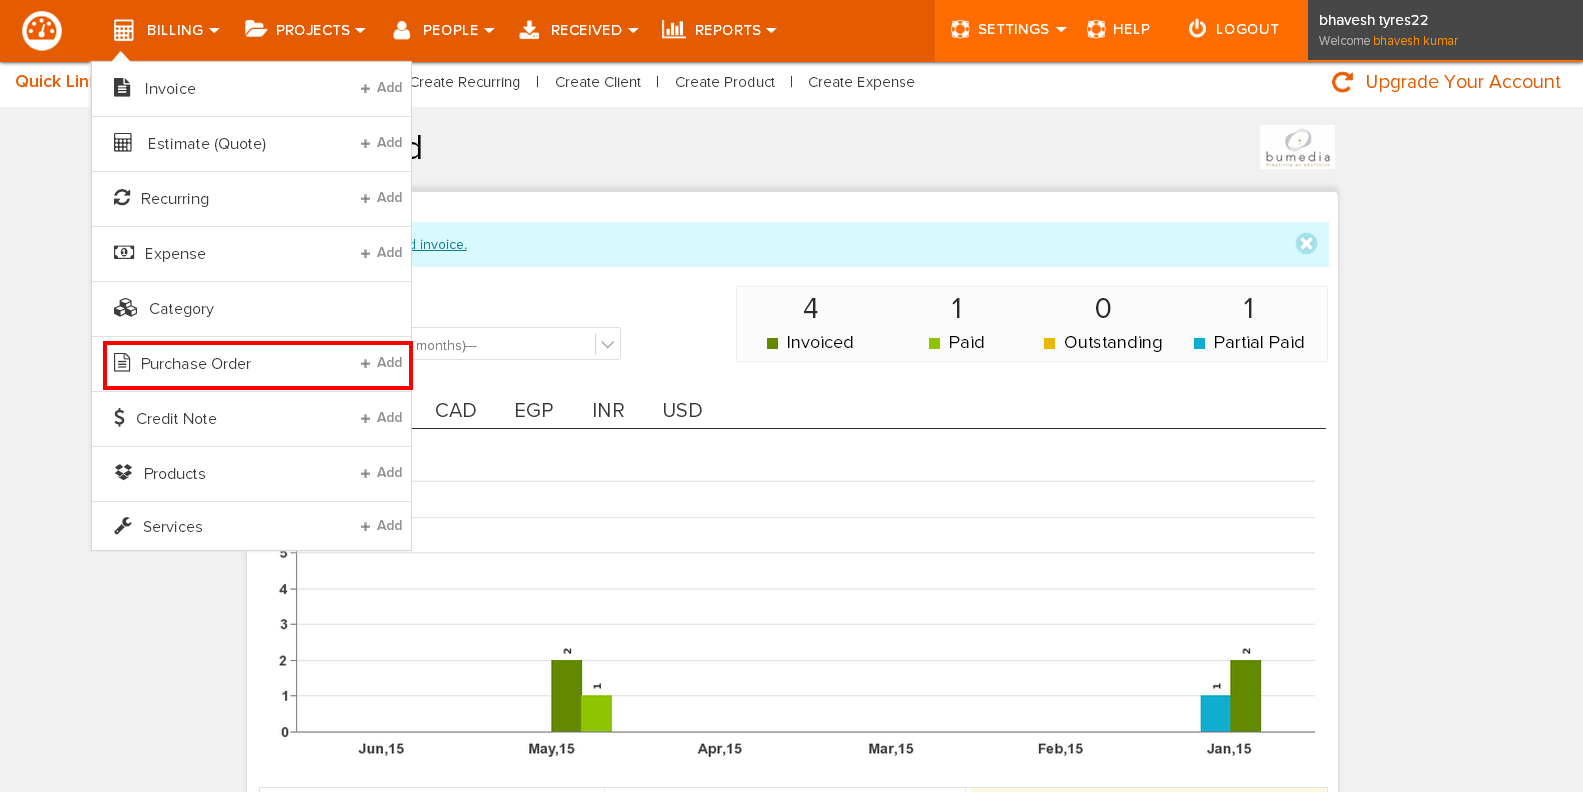Choose Expense in Billing menu
1583x792 pixels.
(175, 254)
